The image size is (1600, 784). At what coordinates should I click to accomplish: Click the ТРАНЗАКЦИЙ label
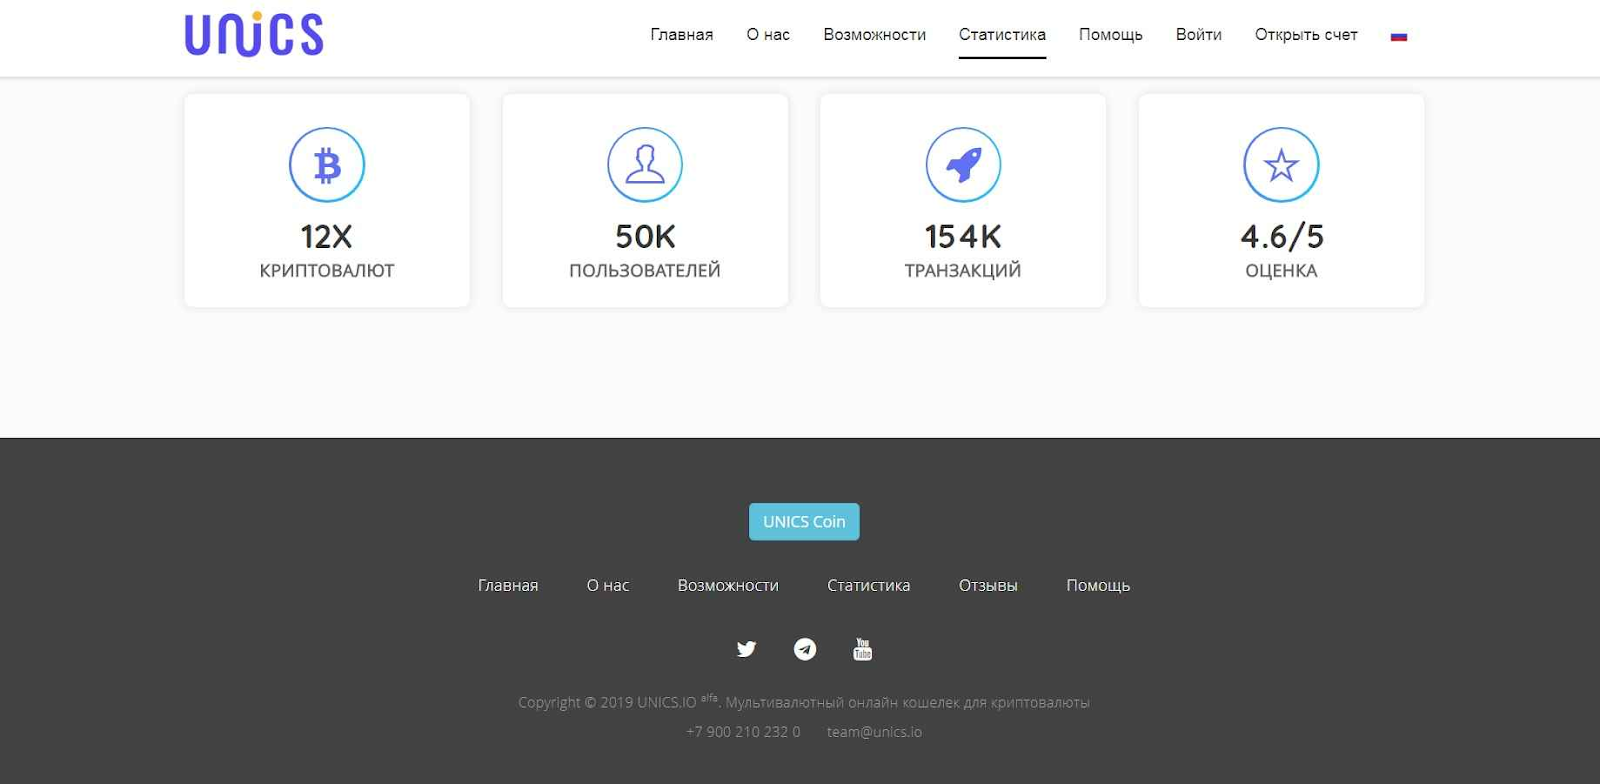(963, 271)
